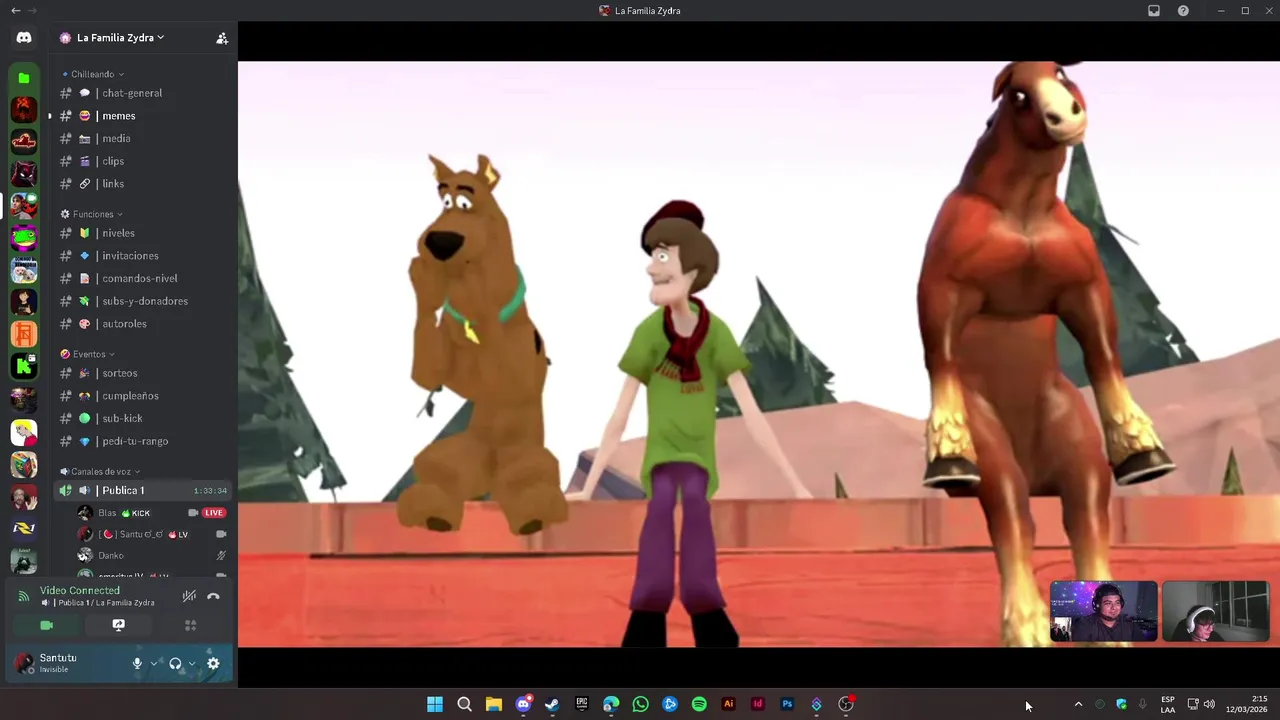Collapse the Canales de voz category
1280x720 pixels.
tap(100, 472)
